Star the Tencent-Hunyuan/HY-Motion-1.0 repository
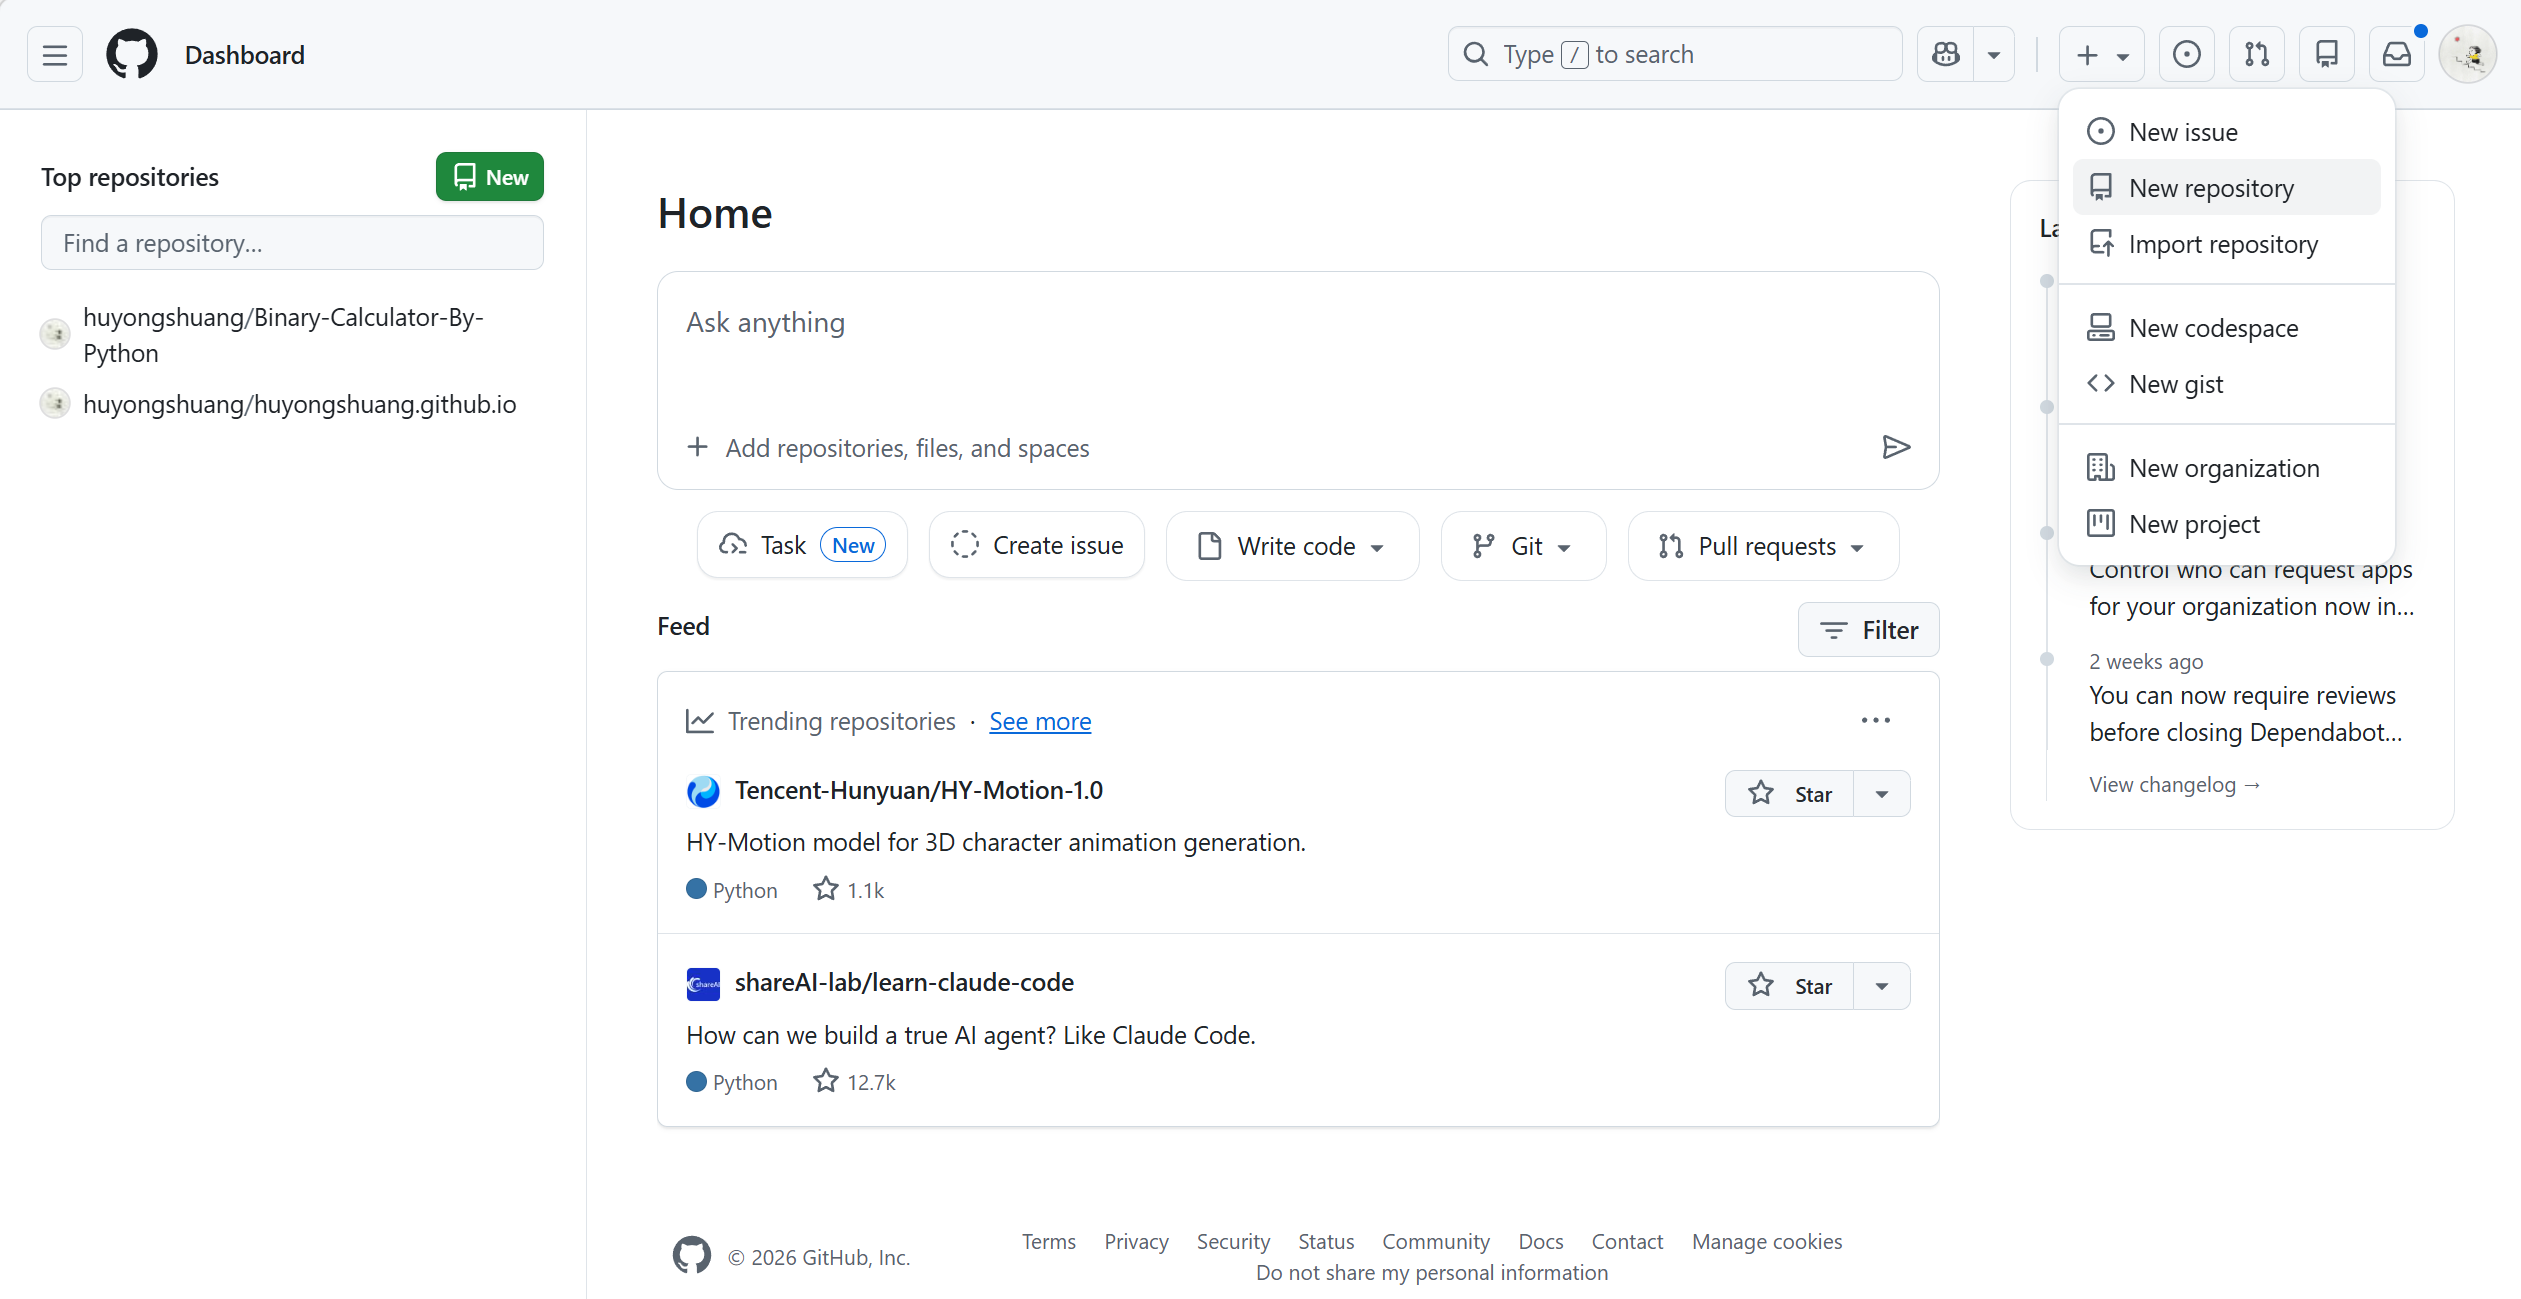Viewport: 2521px width, 1299px height. click(1789, 794)
